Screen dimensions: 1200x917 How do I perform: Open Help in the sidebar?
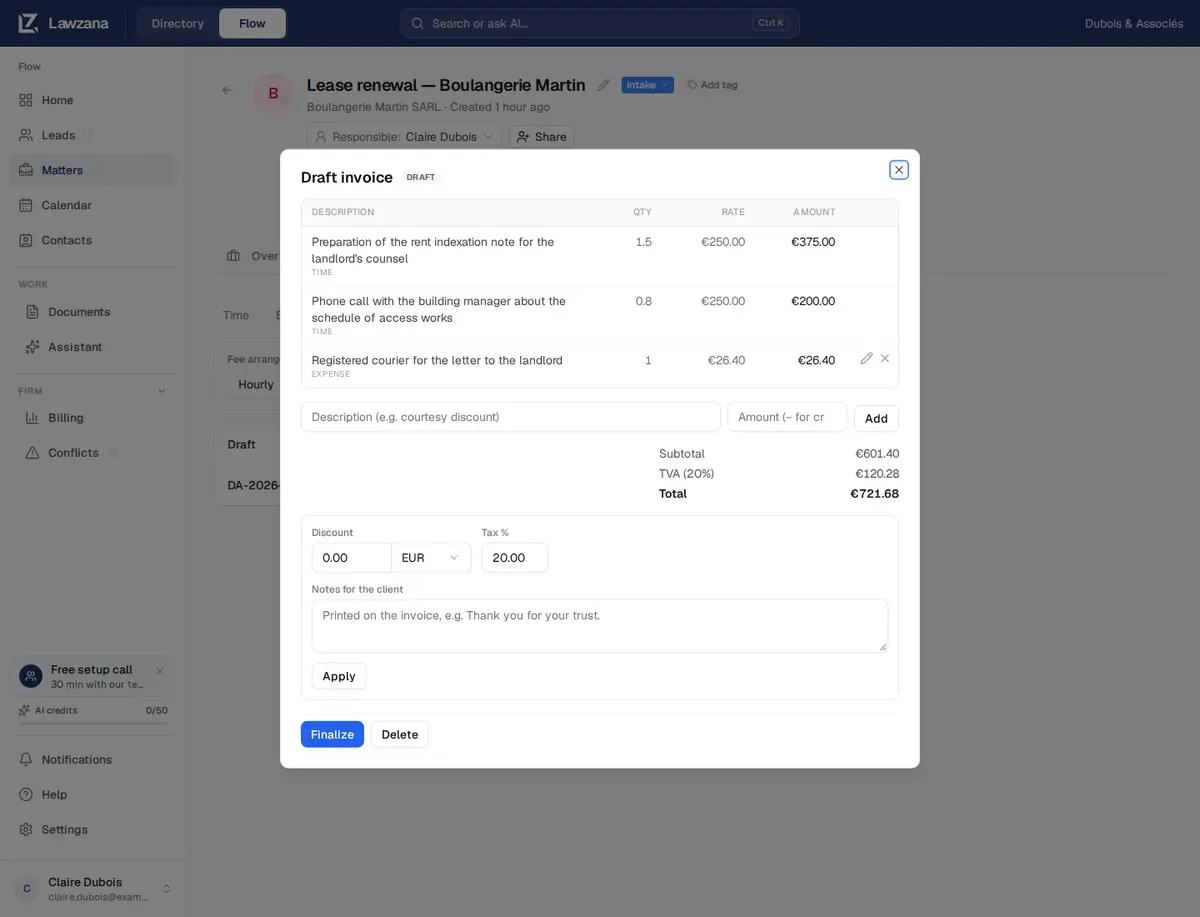[92, 795]
